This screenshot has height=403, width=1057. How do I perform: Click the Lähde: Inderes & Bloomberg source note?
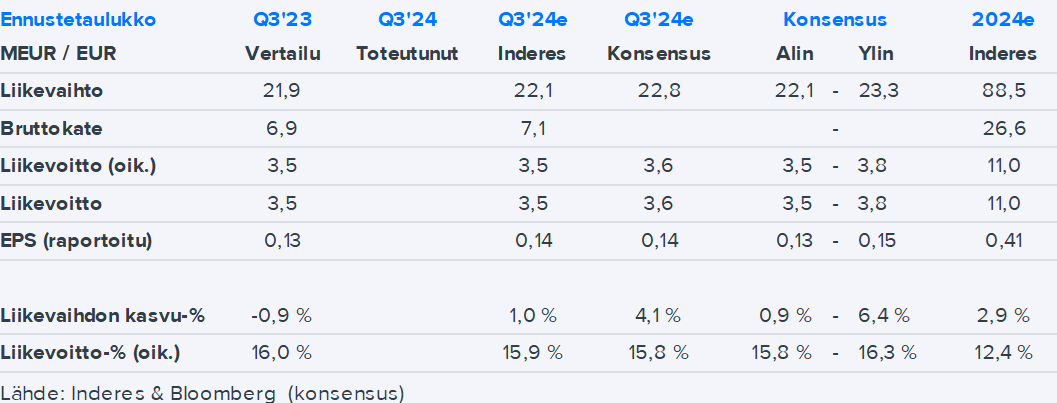click(202, 392)
